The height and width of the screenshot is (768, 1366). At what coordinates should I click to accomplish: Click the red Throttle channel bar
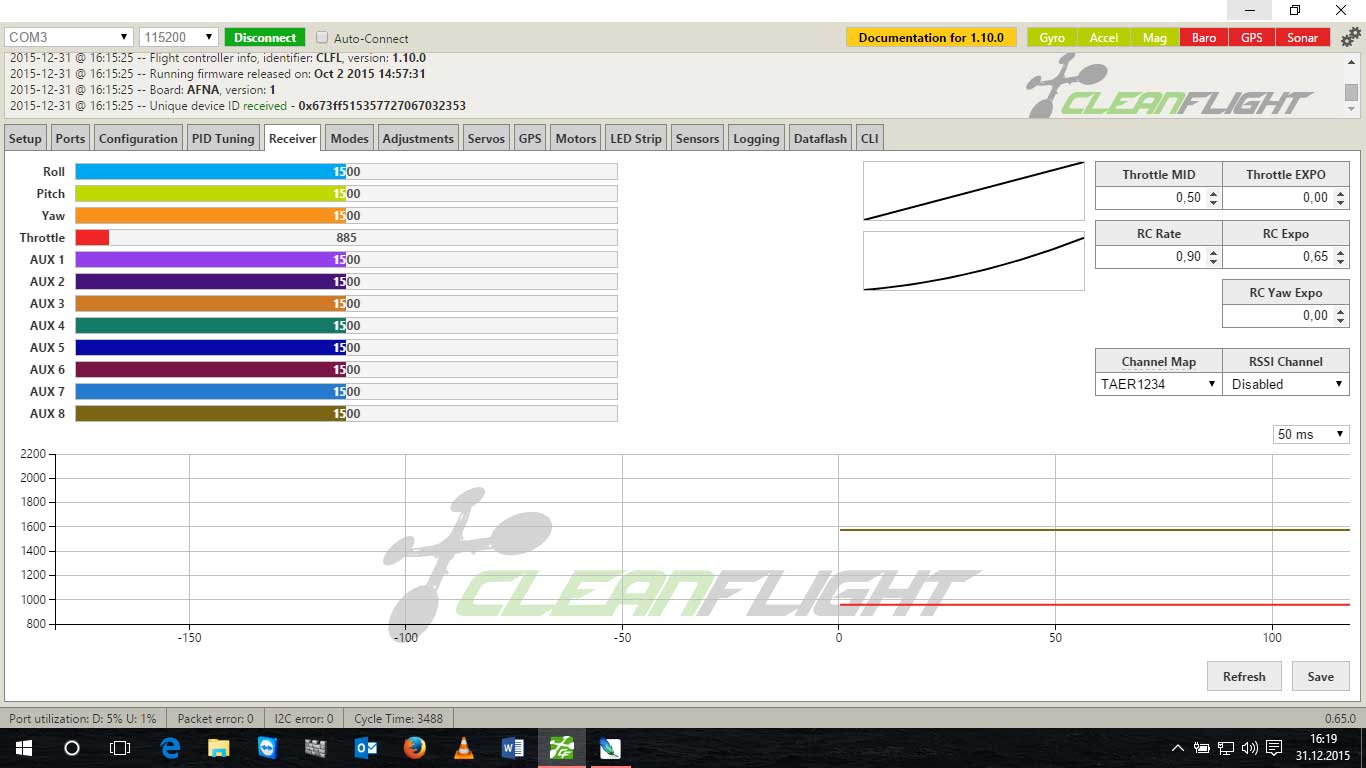click(92, 238)
